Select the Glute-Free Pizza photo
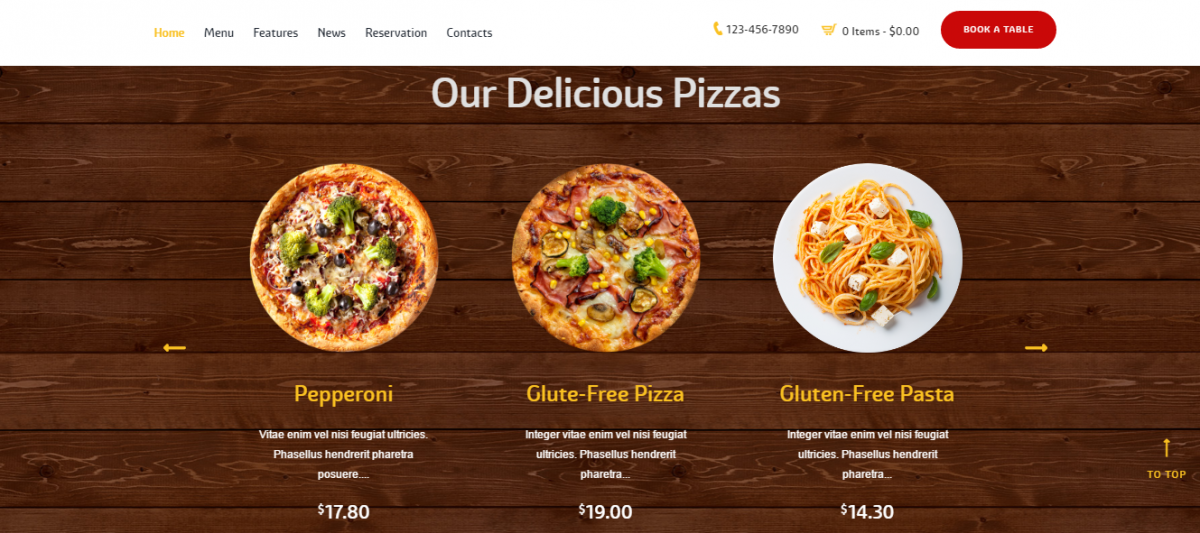 606,258
